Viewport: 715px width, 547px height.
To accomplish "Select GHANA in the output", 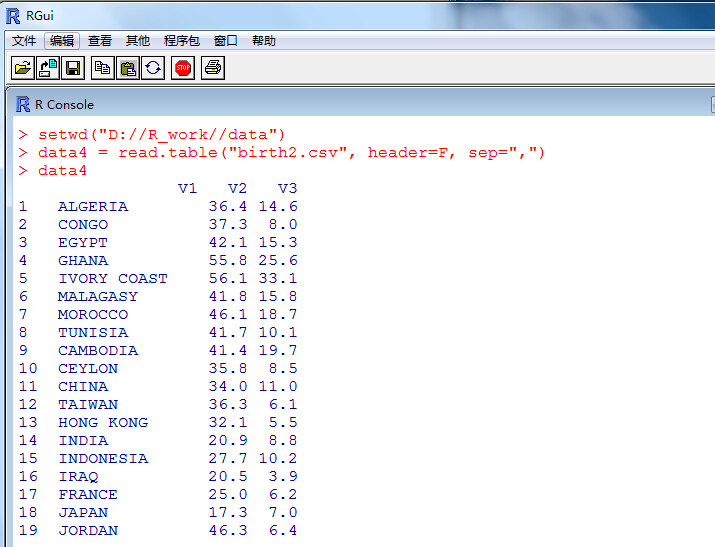I will pyautogui.click(x=83, y=260).
